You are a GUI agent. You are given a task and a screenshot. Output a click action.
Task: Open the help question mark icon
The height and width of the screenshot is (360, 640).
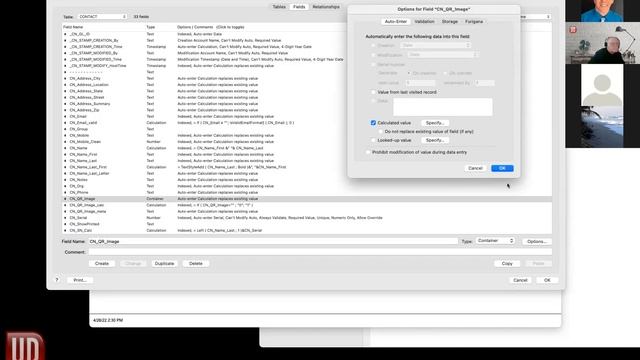[57, 280]
